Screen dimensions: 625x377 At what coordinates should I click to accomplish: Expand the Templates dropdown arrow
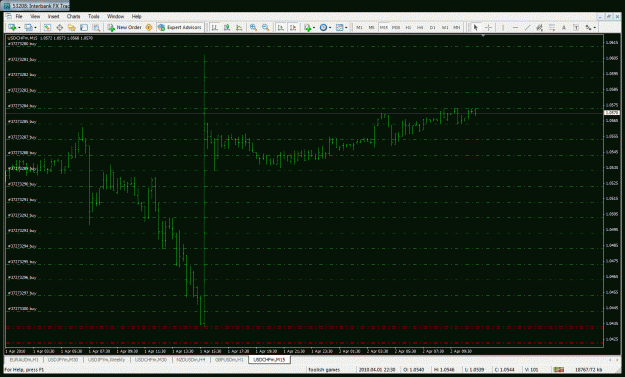point(346,27)
